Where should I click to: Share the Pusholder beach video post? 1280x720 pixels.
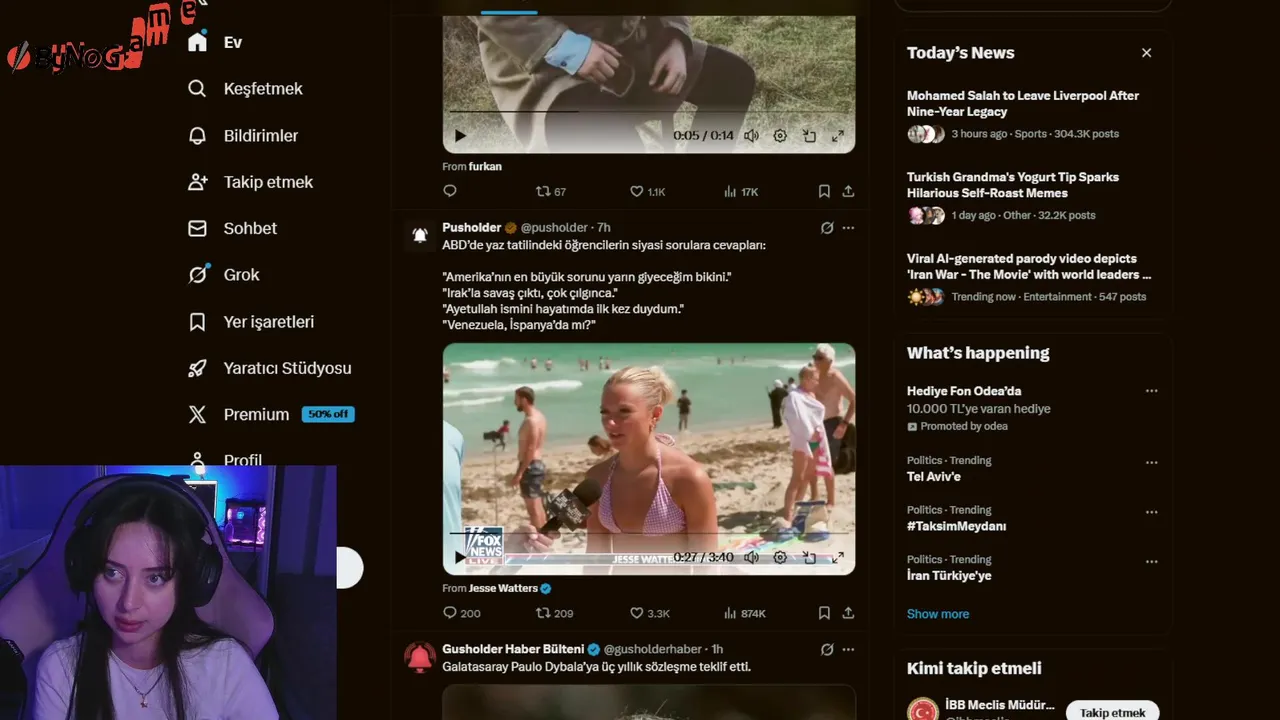pyautogui.click(x=848, y=613)
